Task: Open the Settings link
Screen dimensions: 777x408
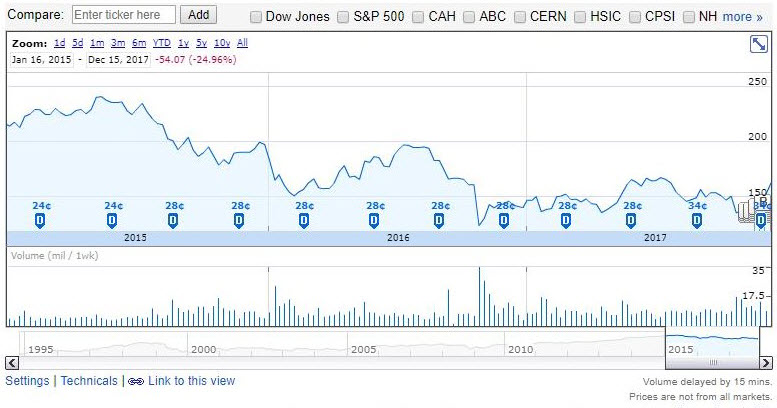Action: tap(27, 381)
